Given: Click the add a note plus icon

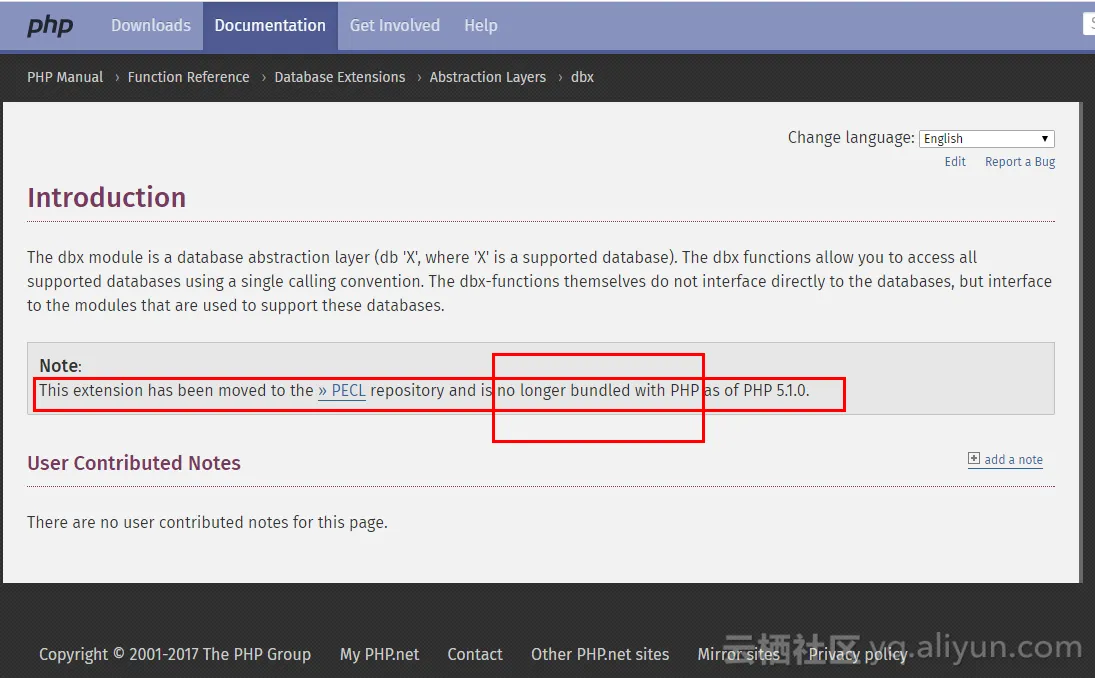Looking at the screenshot, I should point(974,459).
